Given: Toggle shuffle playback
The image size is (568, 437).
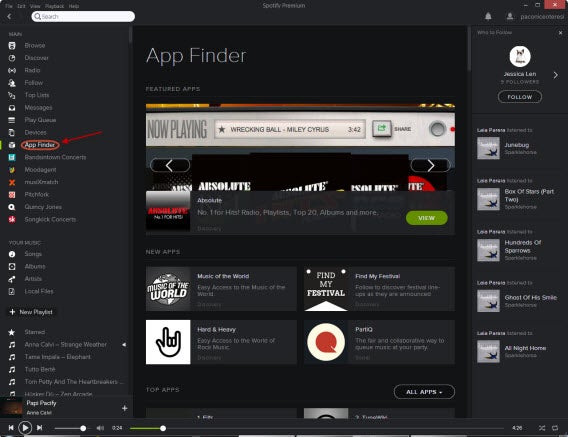Looking at the screenshot, I should 542,428.
